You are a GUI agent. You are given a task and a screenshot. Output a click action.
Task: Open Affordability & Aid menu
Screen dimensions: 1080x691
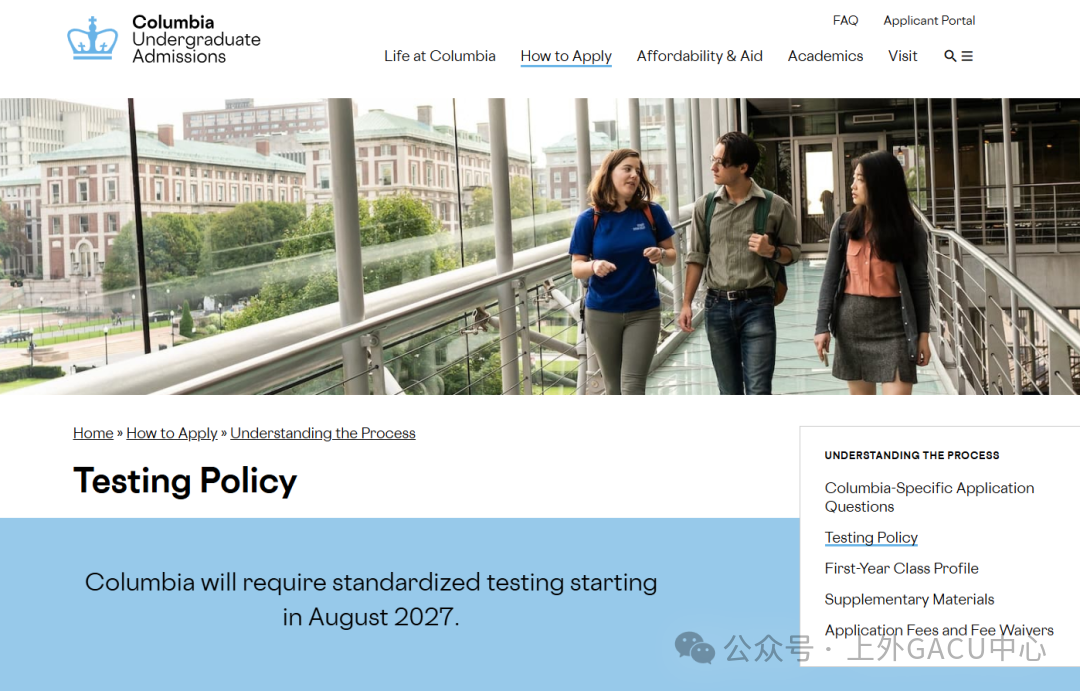coord(699,56)
